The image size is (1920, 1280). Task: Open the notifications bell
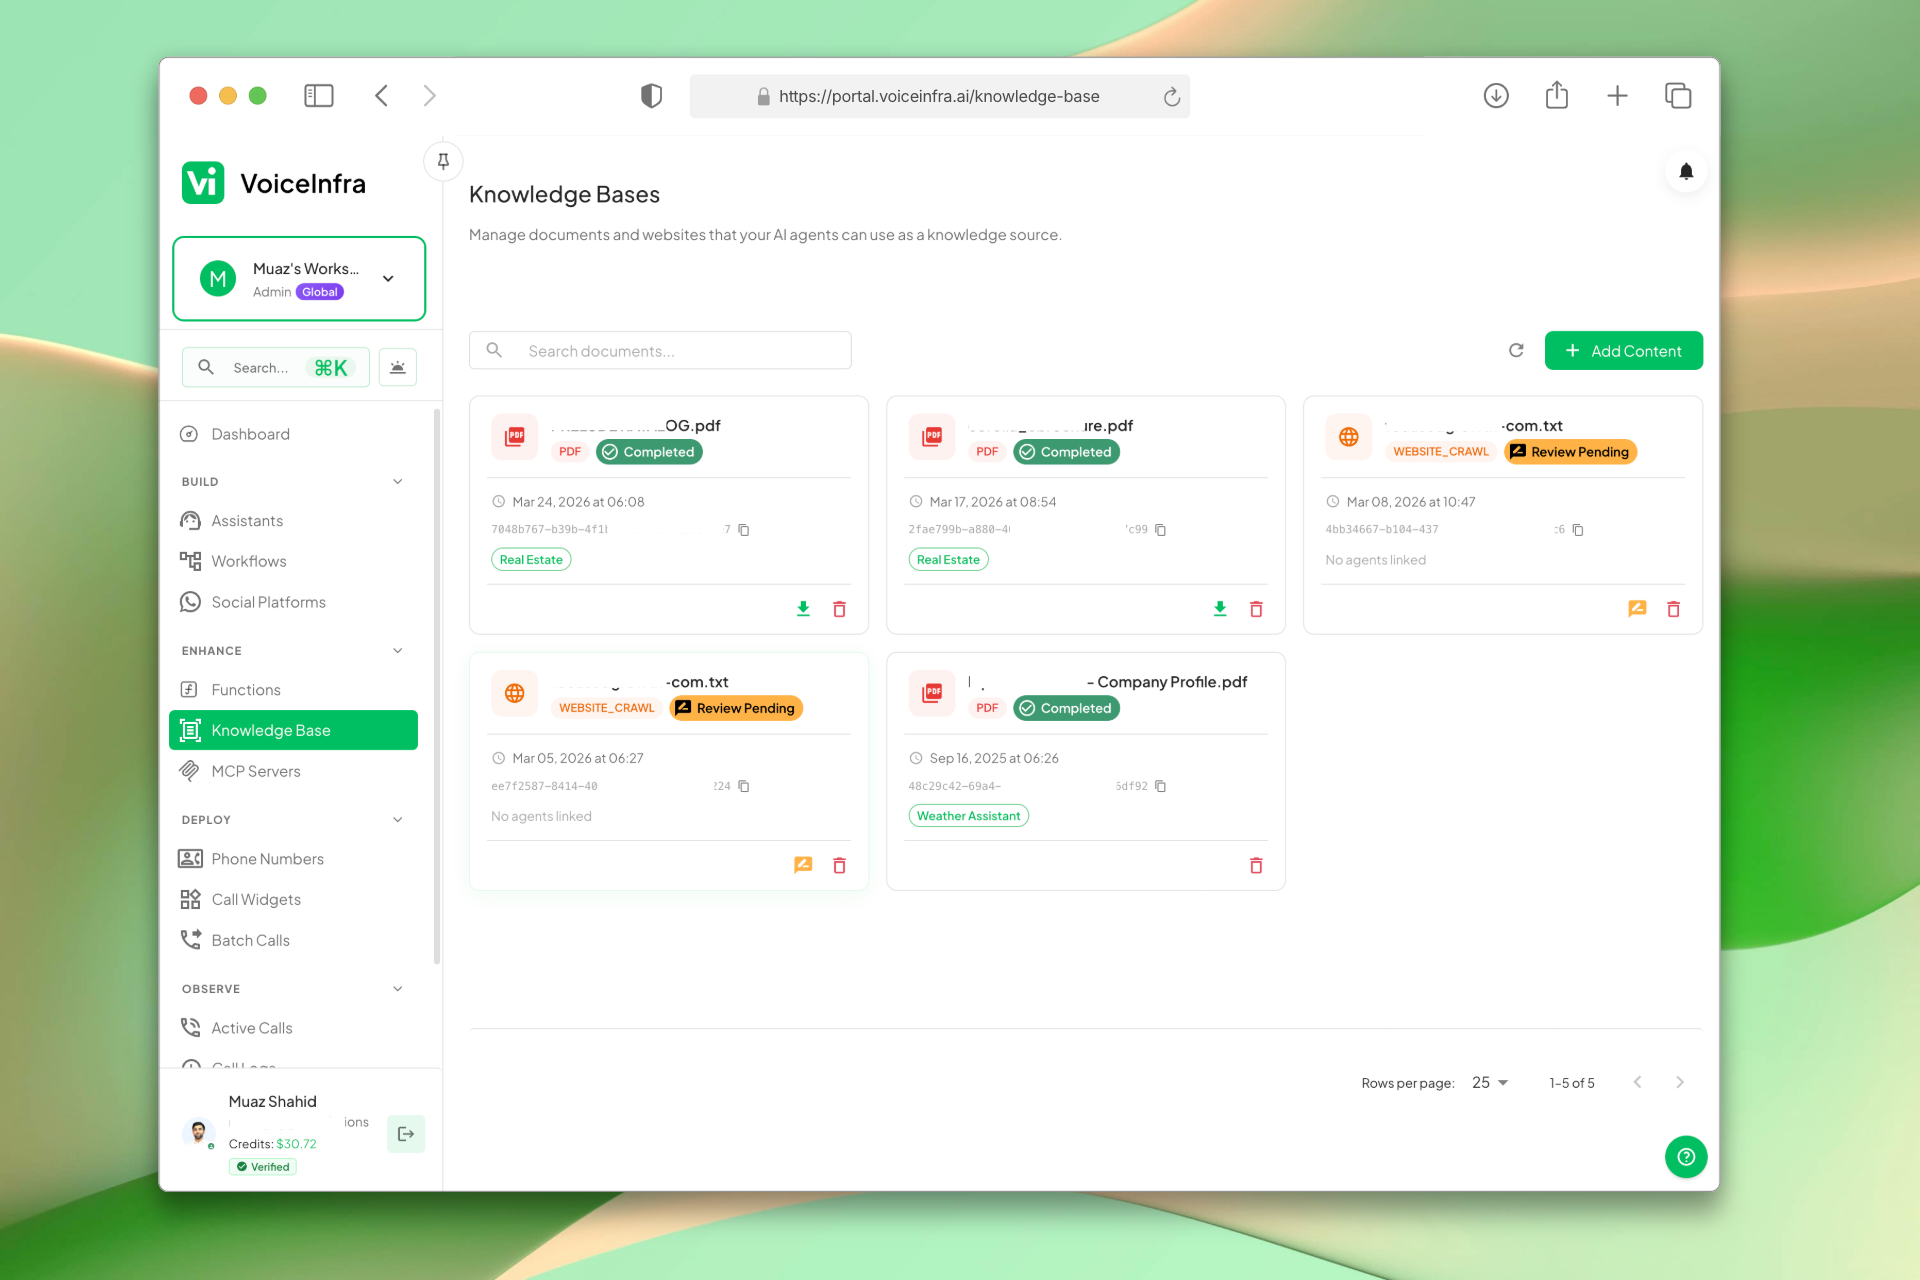[x=1686, y=171]
